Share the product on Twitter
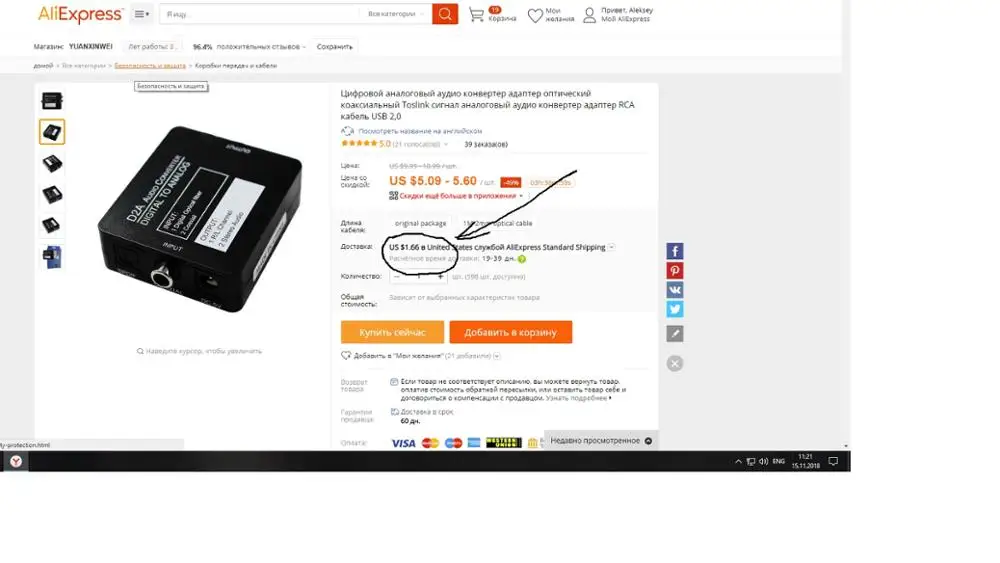1000x563 pixels. [x=675, y=309]
